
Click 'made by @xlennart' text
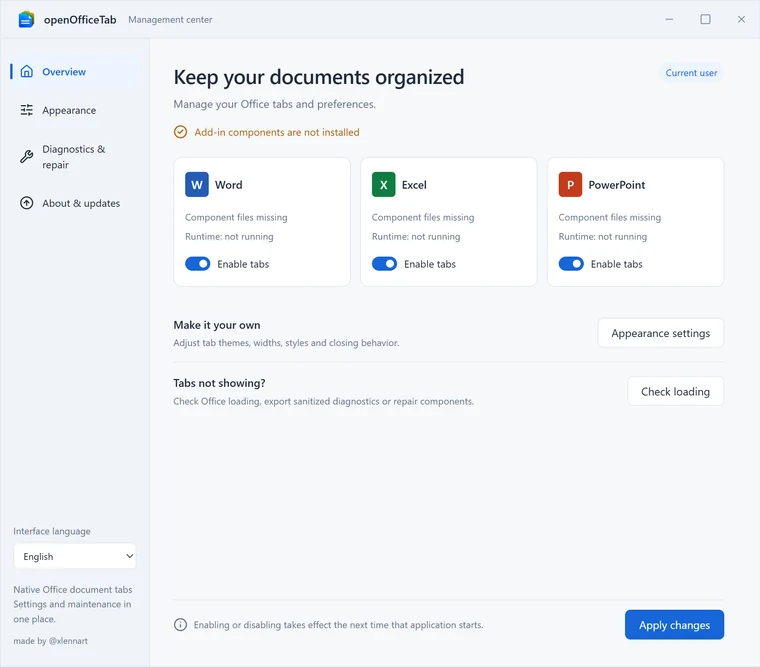pyautogui.click(x=50, y=641)
